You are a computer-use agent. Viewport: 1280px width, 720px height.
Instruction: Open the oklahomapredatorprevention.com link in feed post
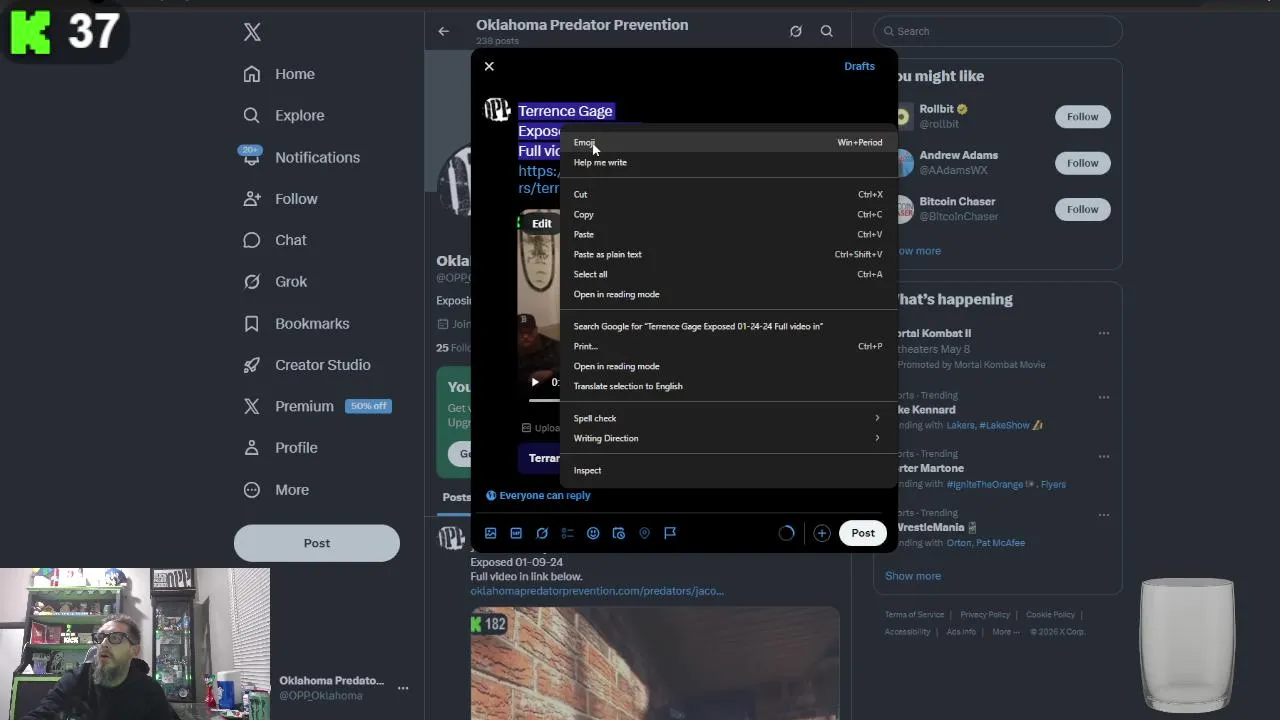[597, 591]
